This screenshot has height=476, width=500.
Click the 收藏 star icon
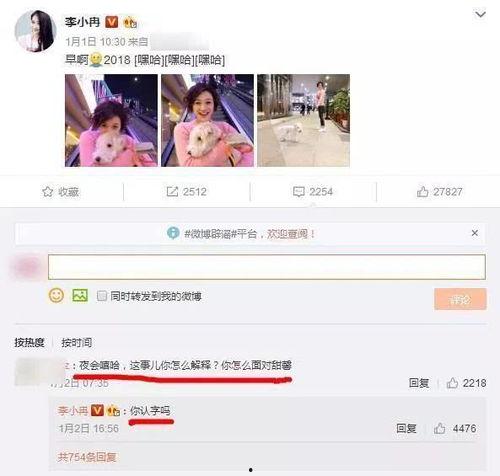48,192
